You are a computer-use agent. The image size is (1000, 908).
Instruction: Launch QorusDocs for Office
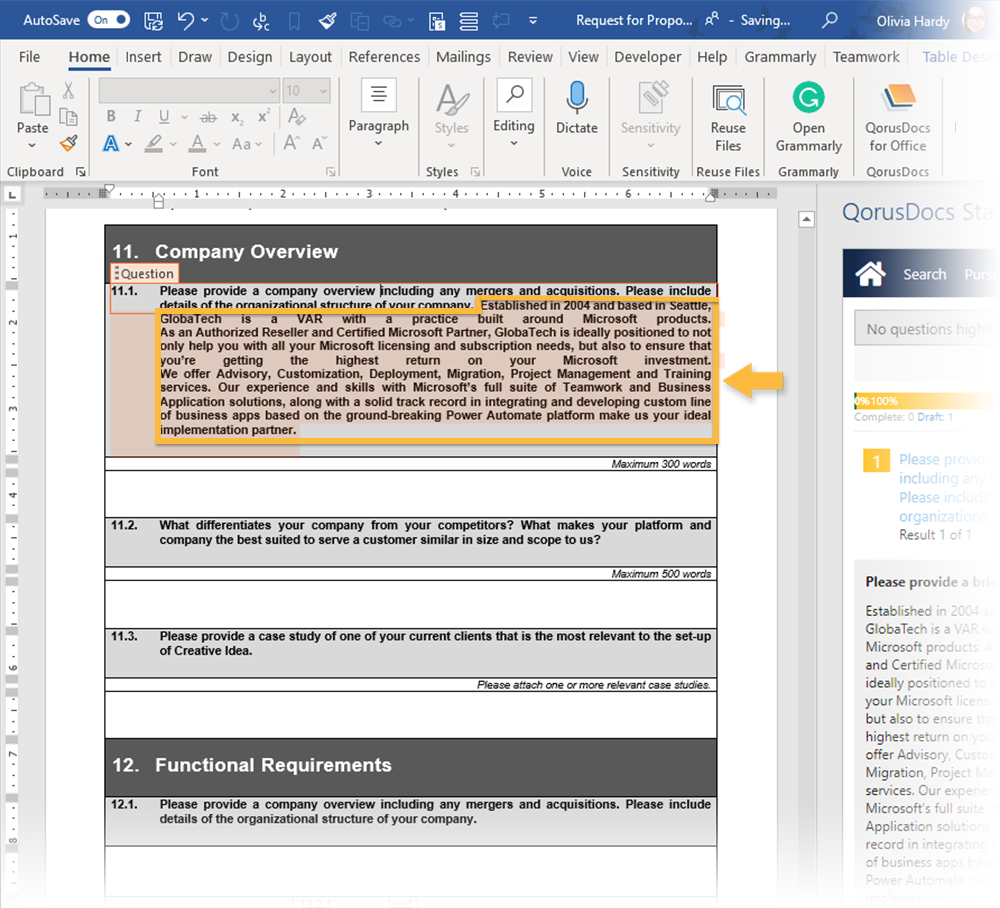click(897, 119)
